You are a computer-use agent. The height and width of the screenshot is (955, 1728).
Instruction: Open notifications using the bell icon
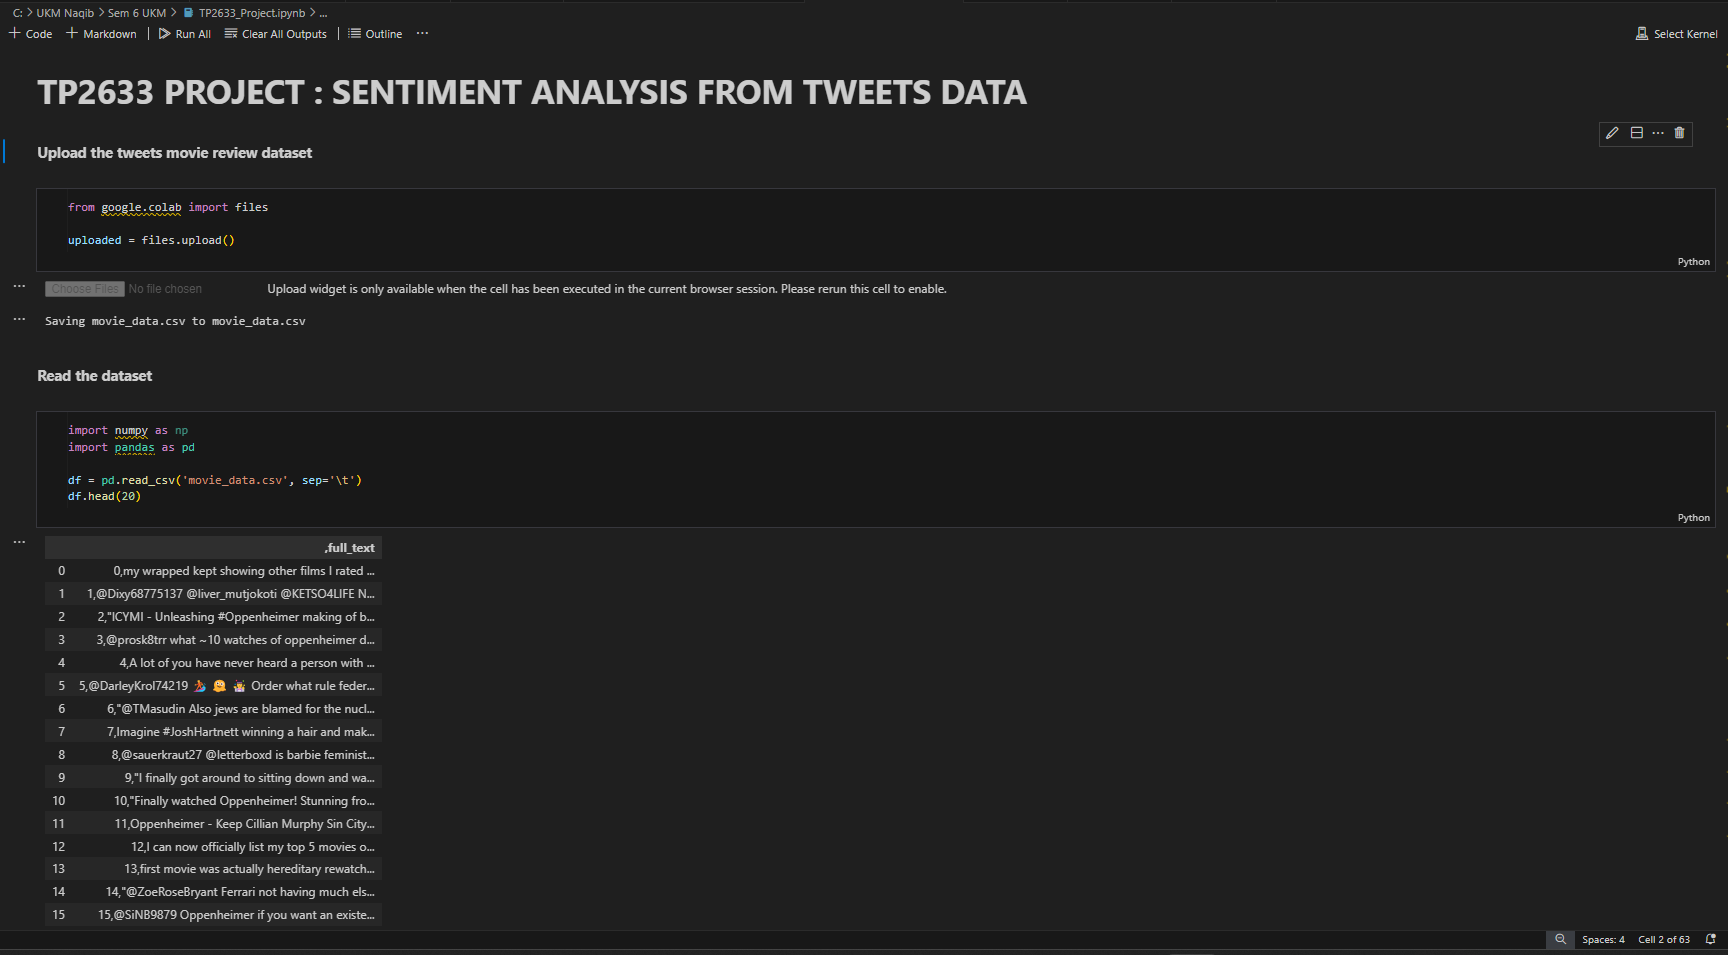(1713, 939)
